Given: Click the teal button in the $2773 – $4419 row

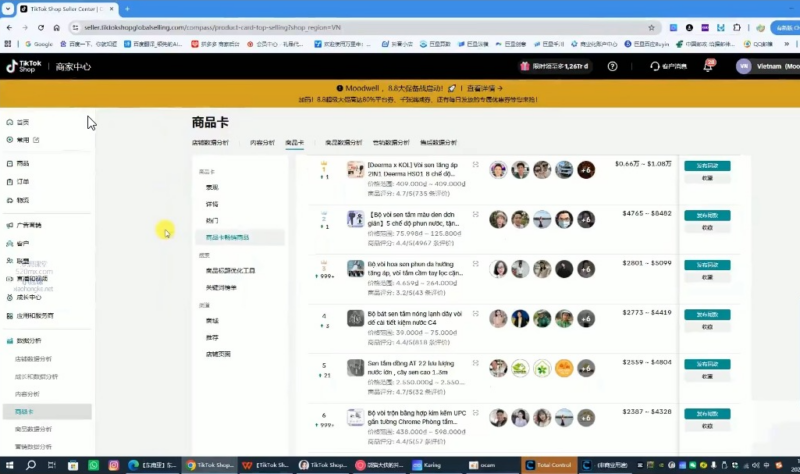Looking at the screenshot, I should pos(707,314).
